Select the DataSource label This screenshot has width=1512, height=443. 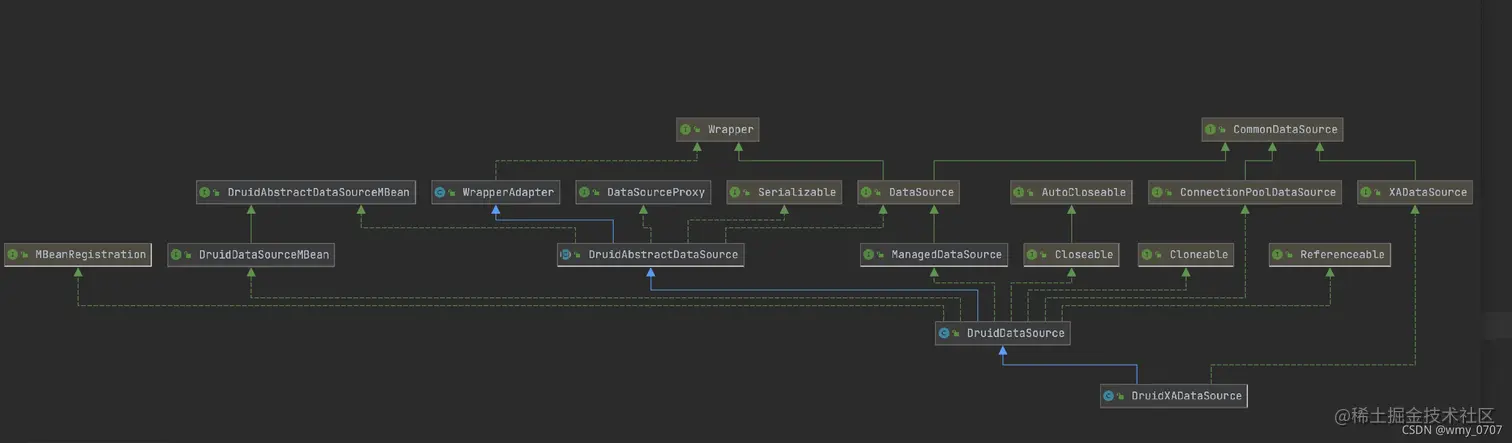[922, 192]
